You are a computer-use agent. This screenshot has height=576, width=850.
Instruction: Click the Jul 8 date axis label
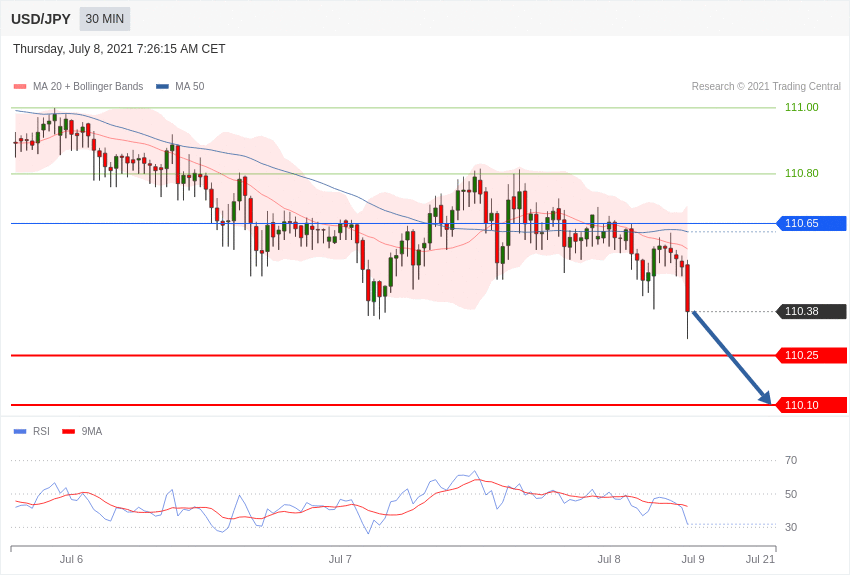pyautogui.click(x=609, y=559)
